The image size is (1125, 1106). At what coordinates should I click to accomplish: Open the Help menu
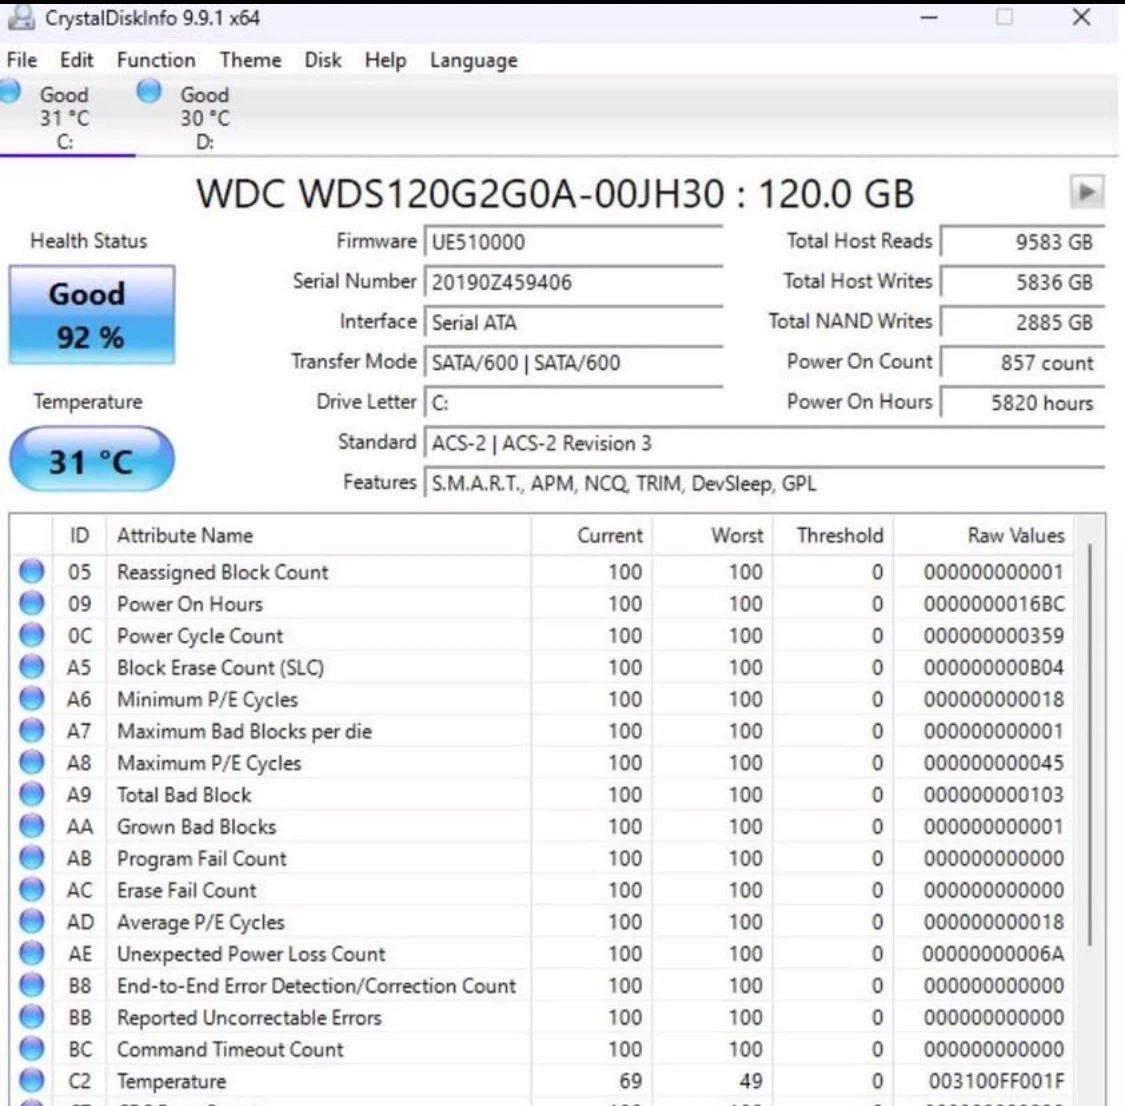[385, 60]
